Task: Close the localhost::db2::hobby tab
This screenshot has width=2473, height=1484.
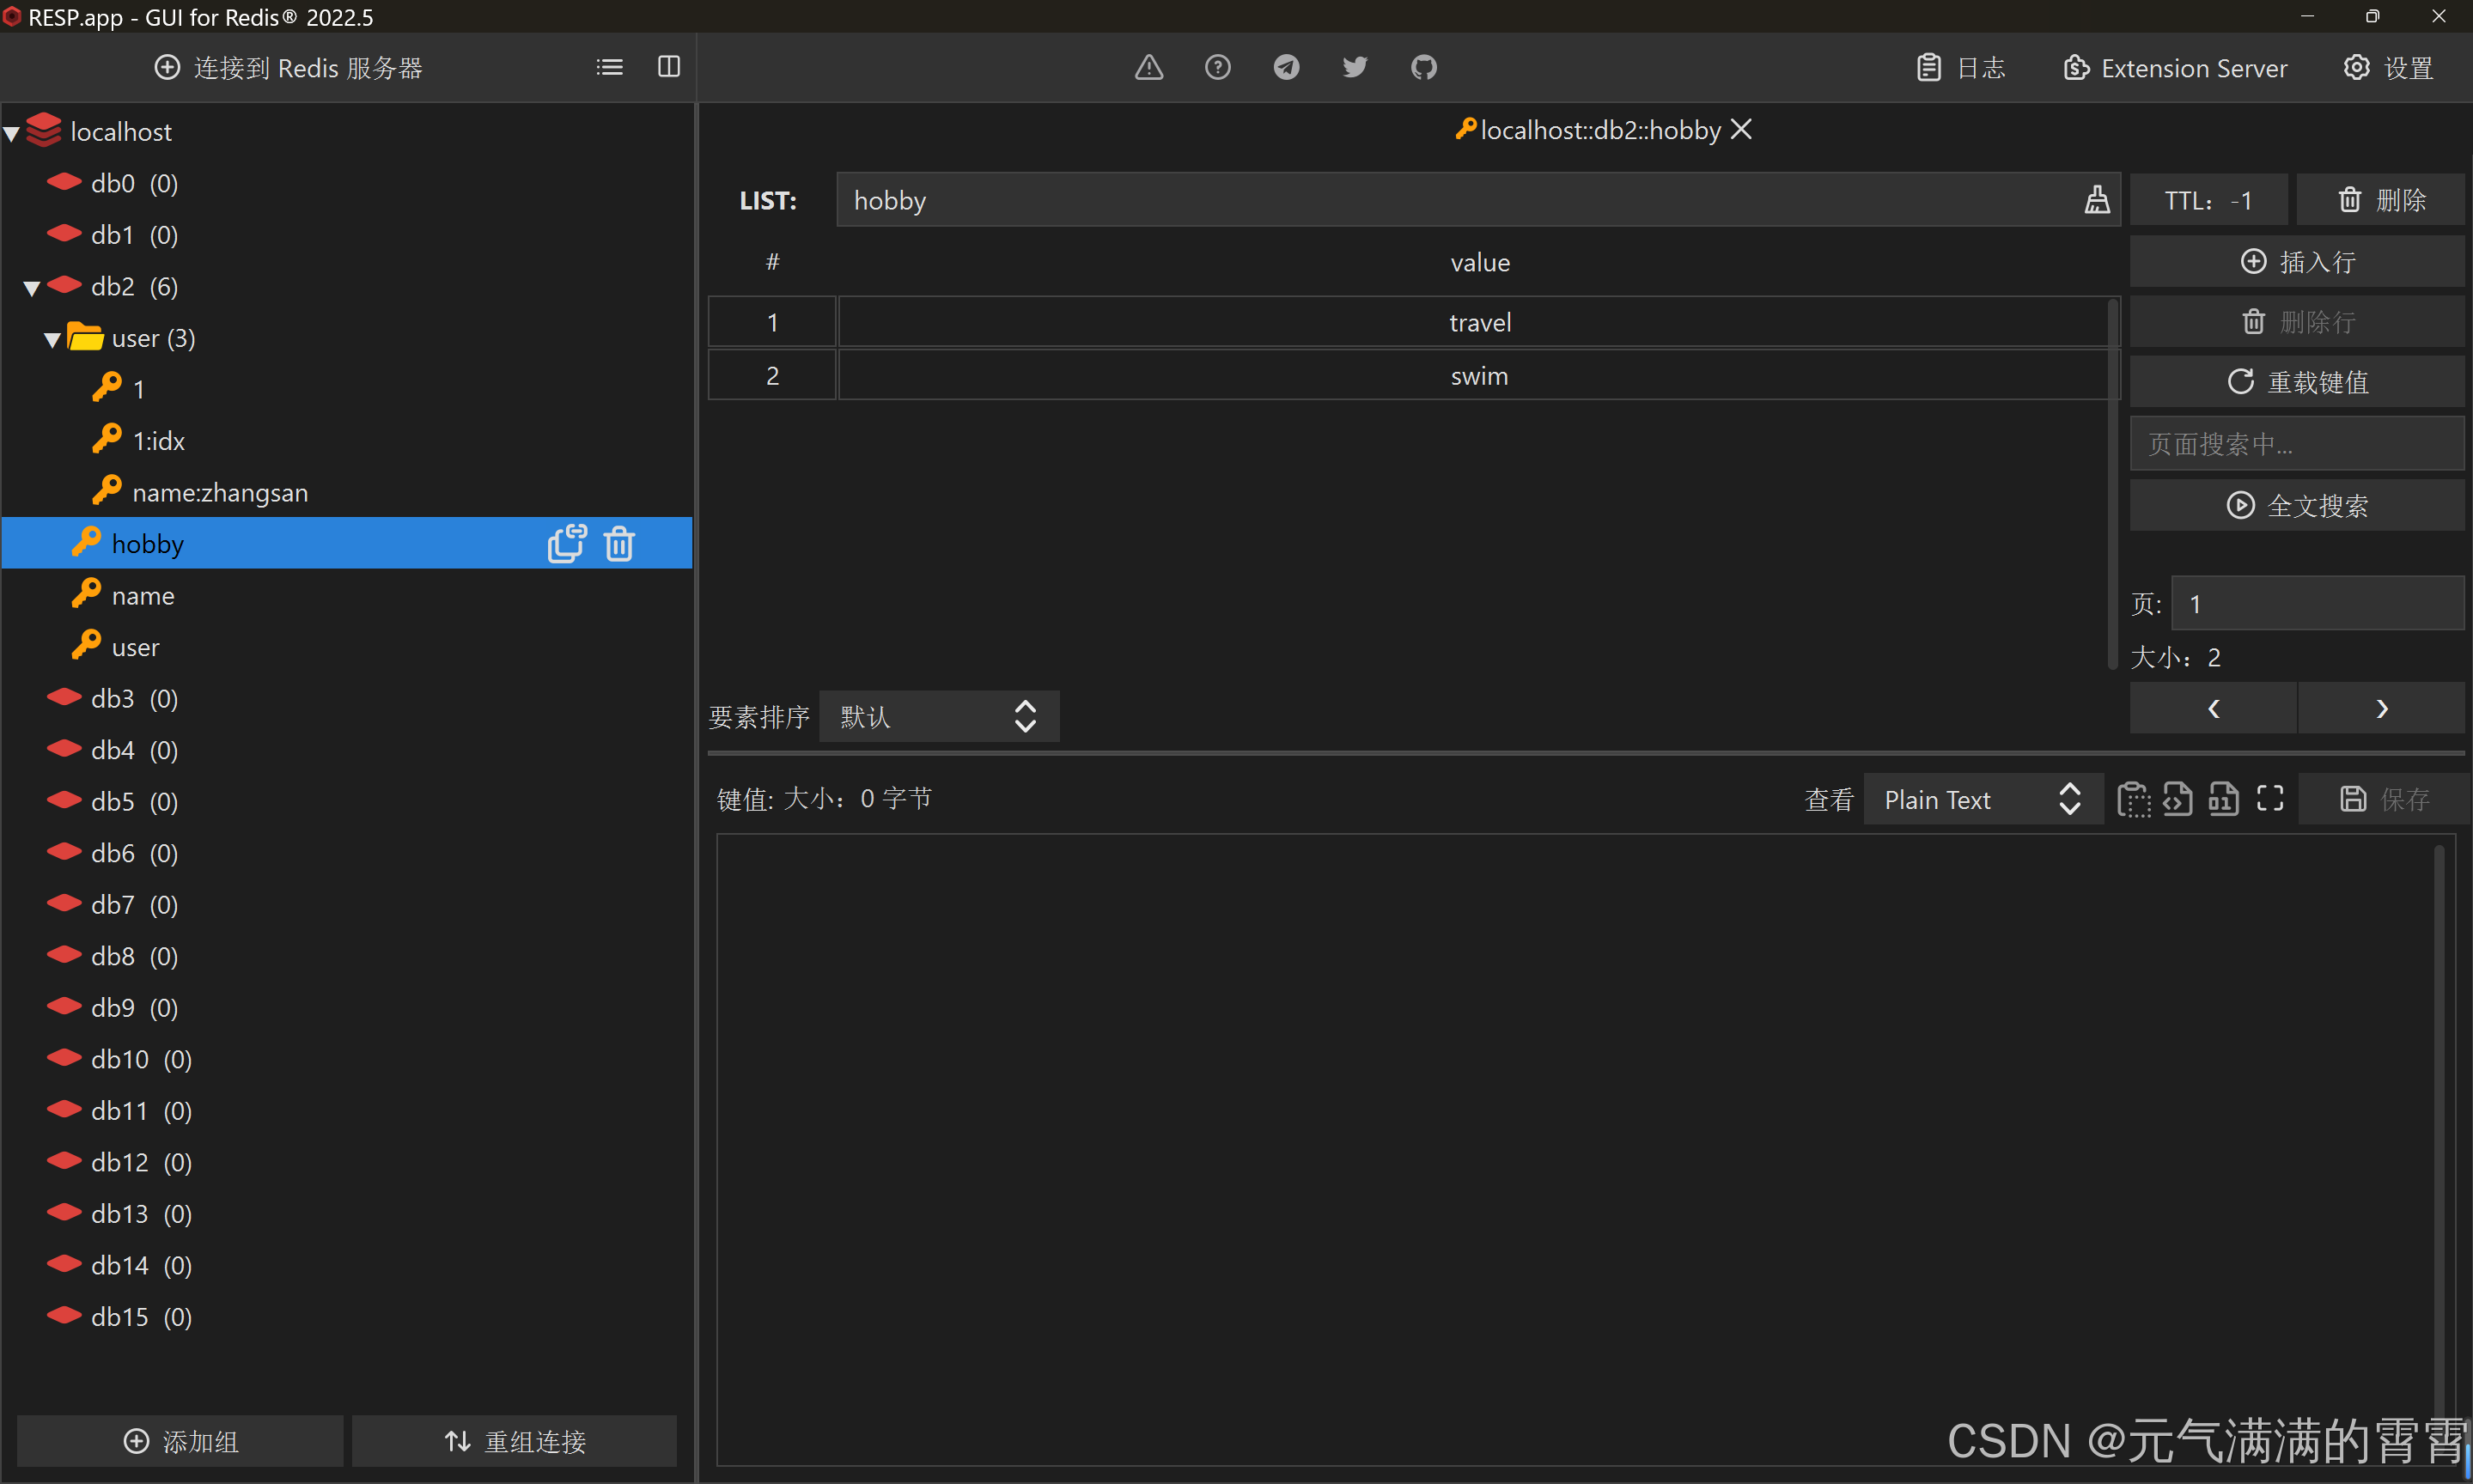Action: point(1741,129)
